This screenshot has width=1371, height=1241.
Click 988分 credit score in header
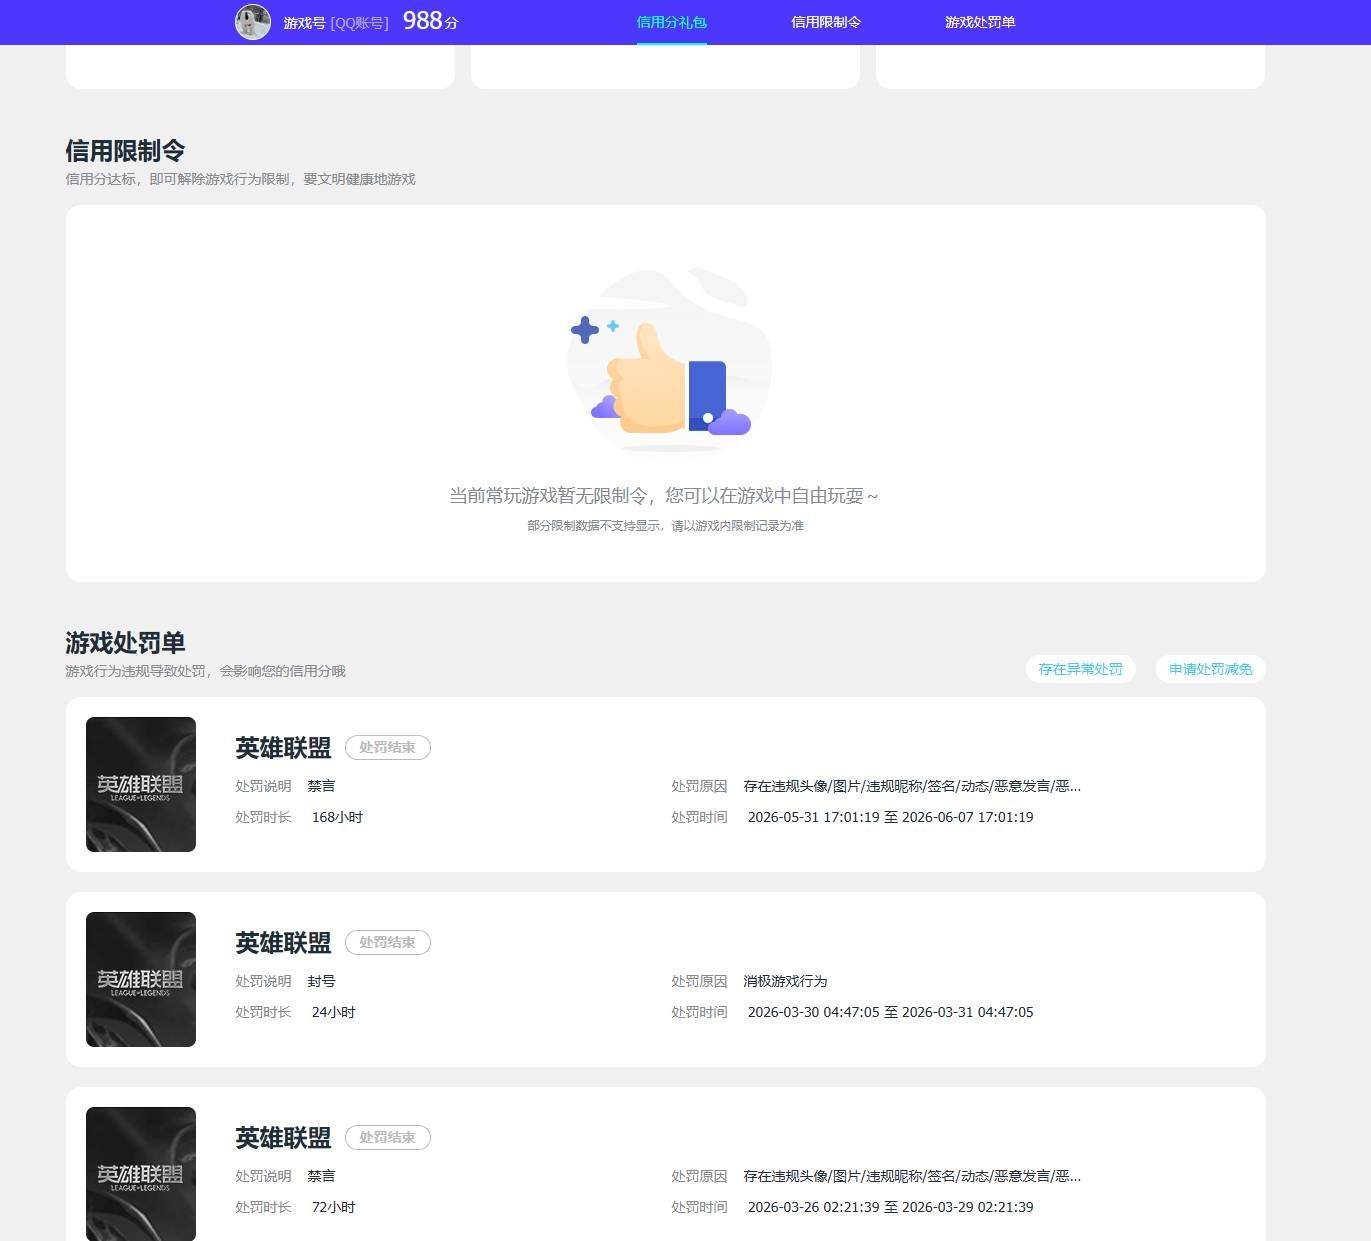(x=430, y=21)
